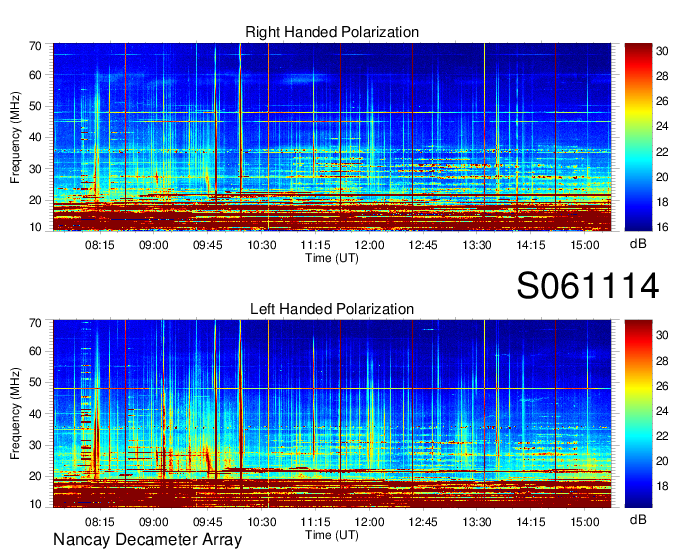This screenshot has height=552, width=680.
Task: Click 11:15 time tick under Right Handed plot
Action: click(x=315, y=245)
